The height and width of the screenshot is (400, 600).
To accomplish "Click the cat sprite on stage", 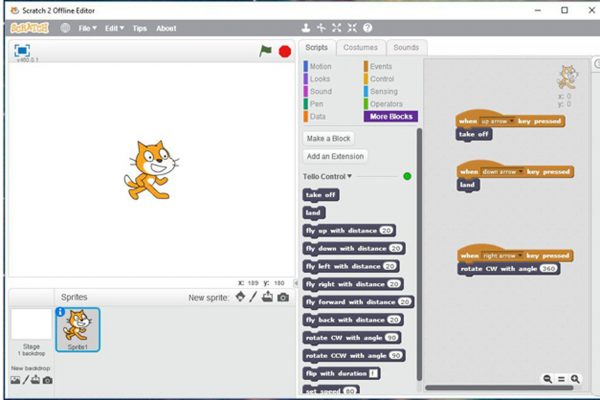I will 151,170.
